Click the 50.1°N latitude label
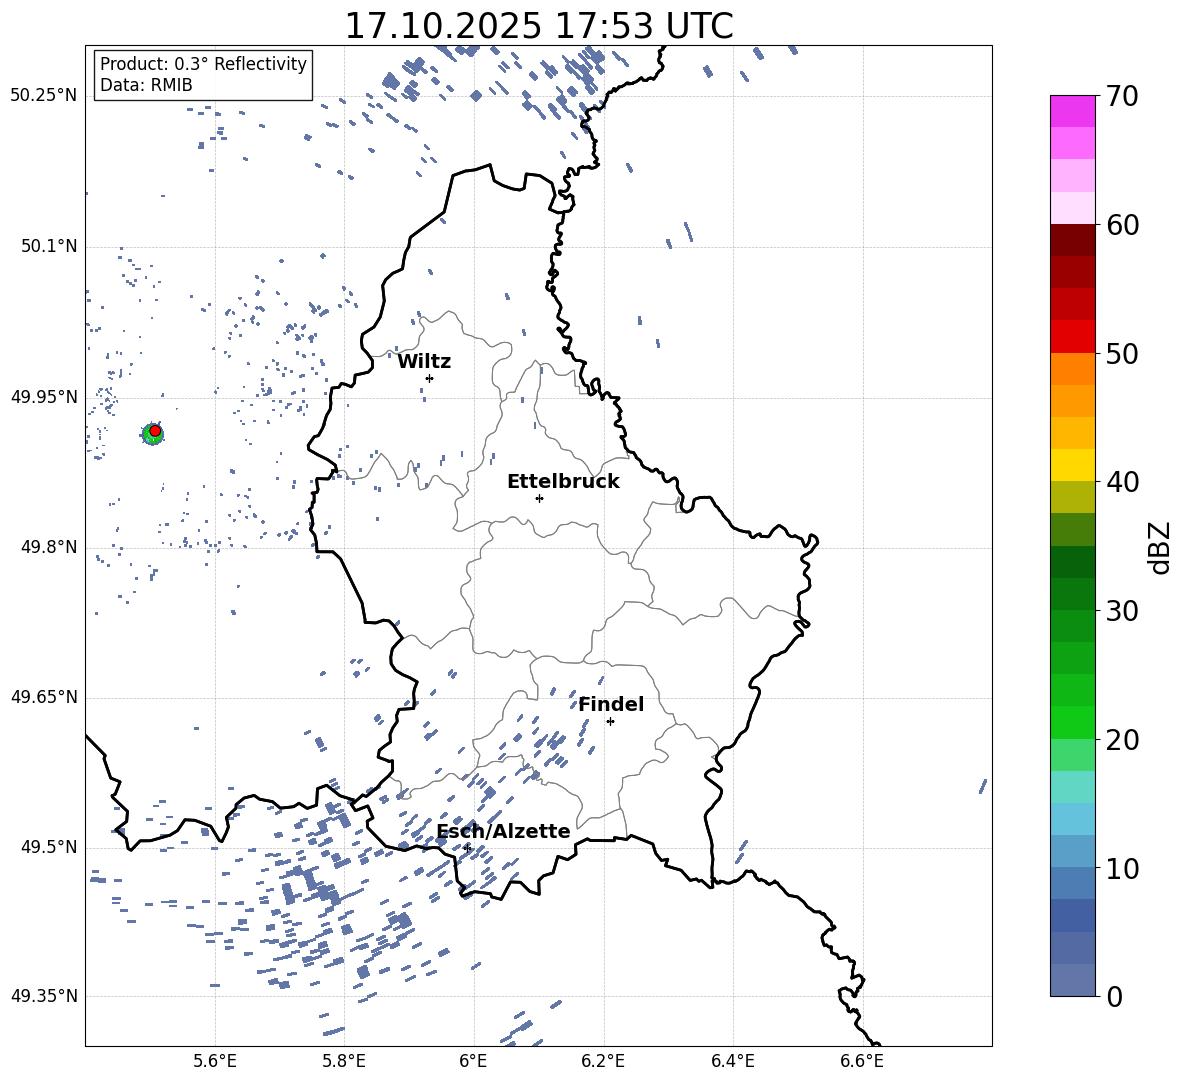The height and width of the screenshot is (1081, 1184). (48, 247)
